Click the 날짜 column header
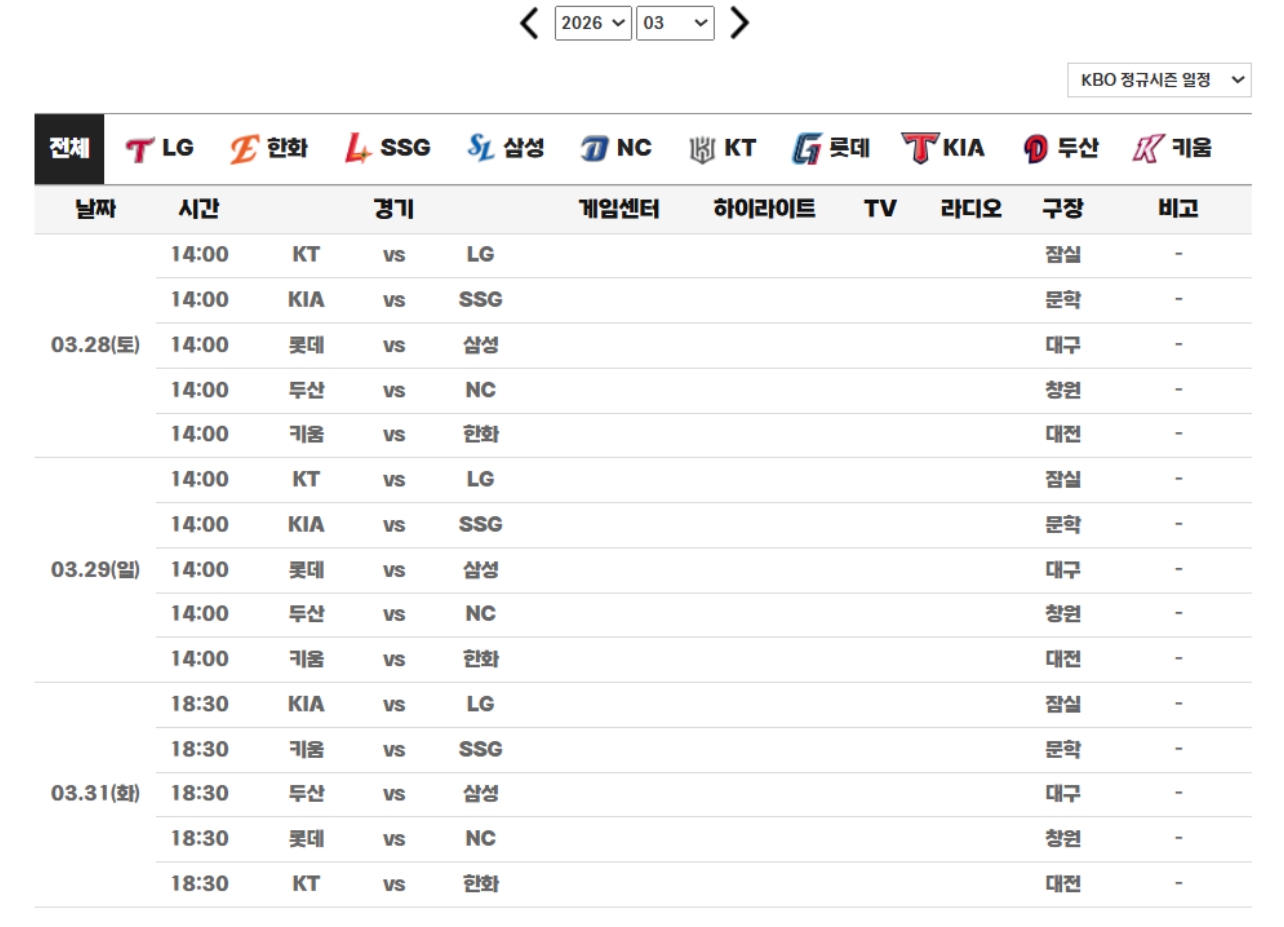Viewport: 1284px width, 927px height. tap(95, 209)
